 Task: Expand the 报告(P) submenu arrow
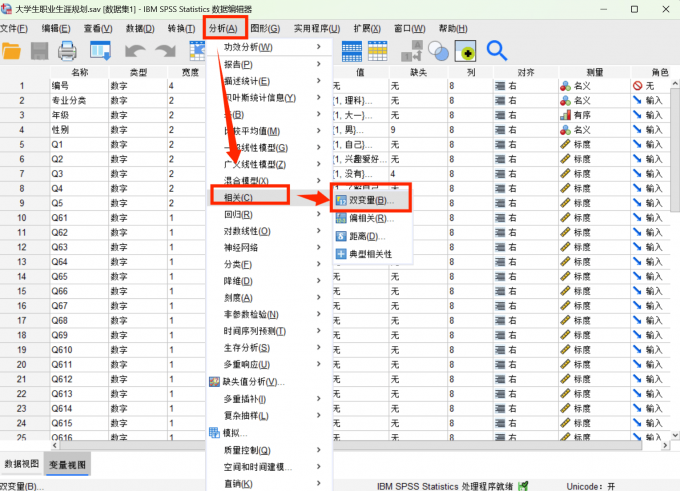click(x=319, y=64)
